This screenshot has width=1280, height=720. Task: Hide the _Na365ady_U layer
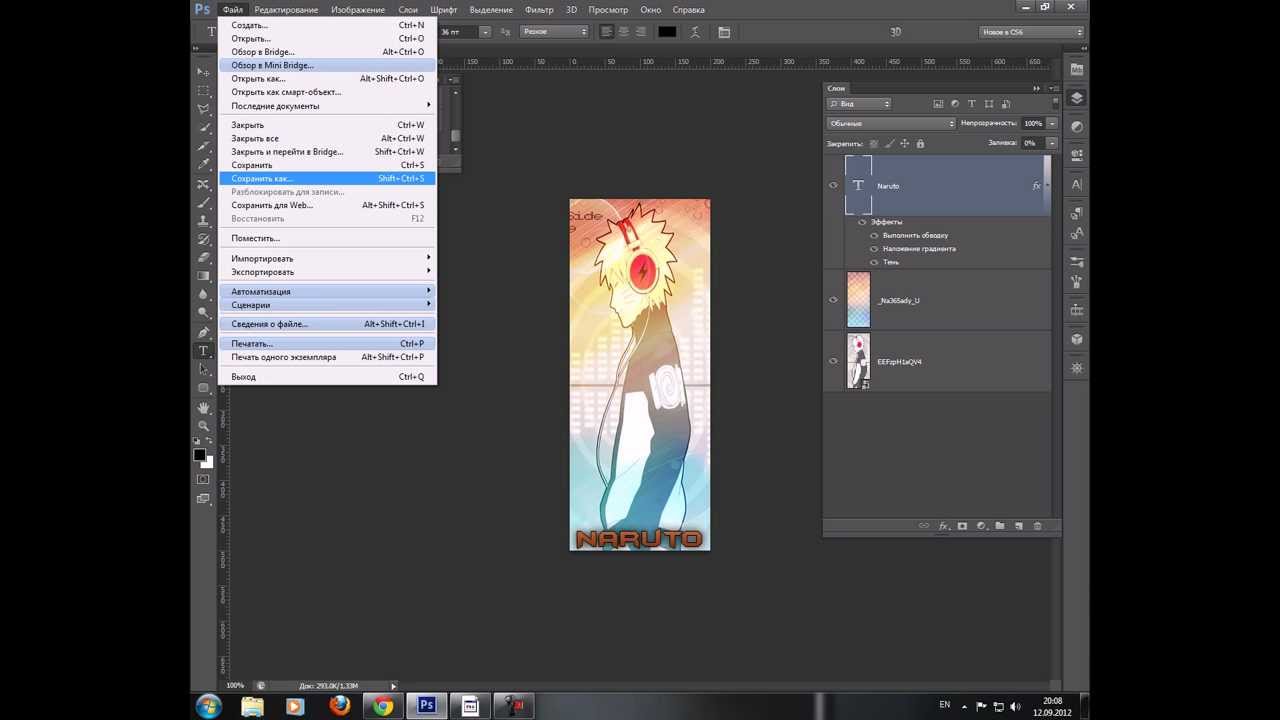pyautogui.click(x=833, y=300)
